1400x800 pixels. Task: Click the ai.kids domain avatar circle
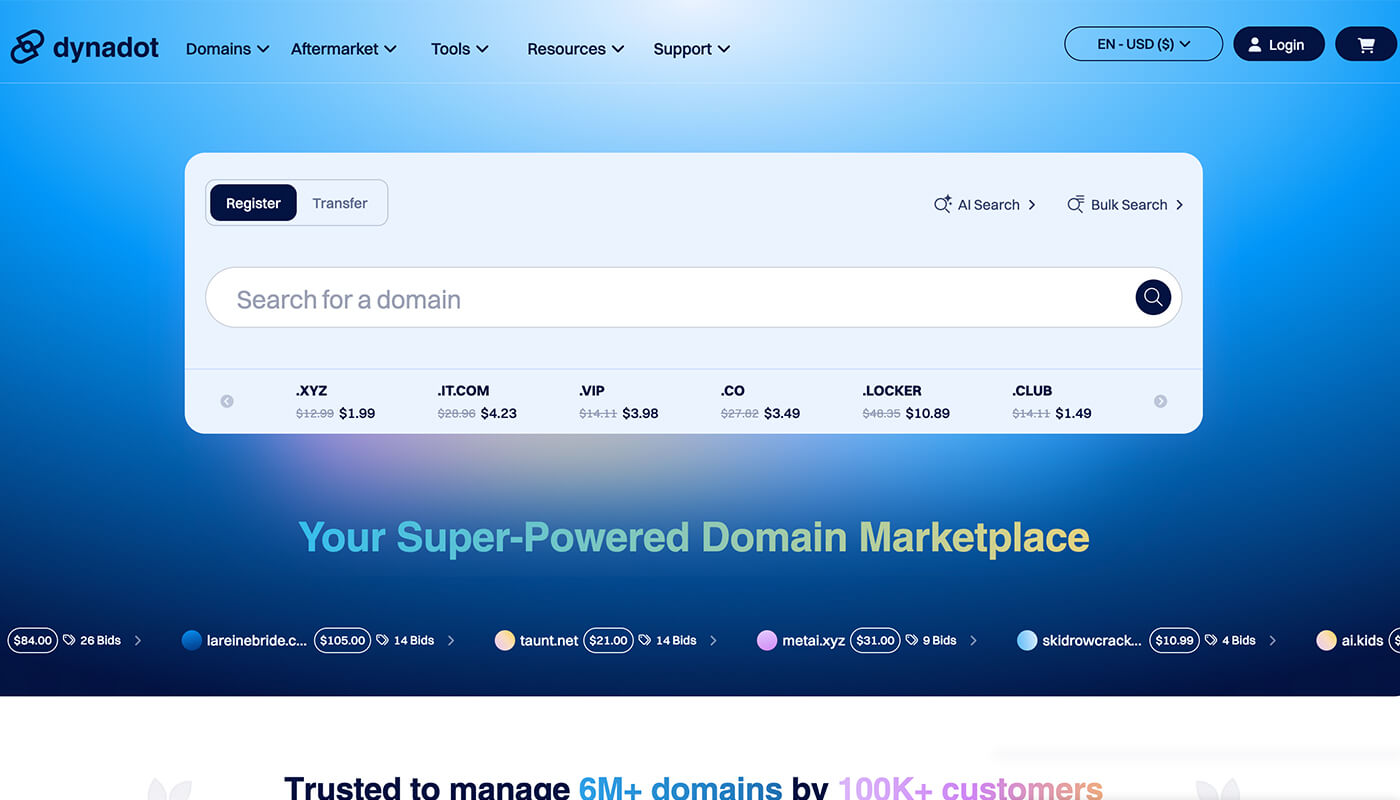[1326, 640]
